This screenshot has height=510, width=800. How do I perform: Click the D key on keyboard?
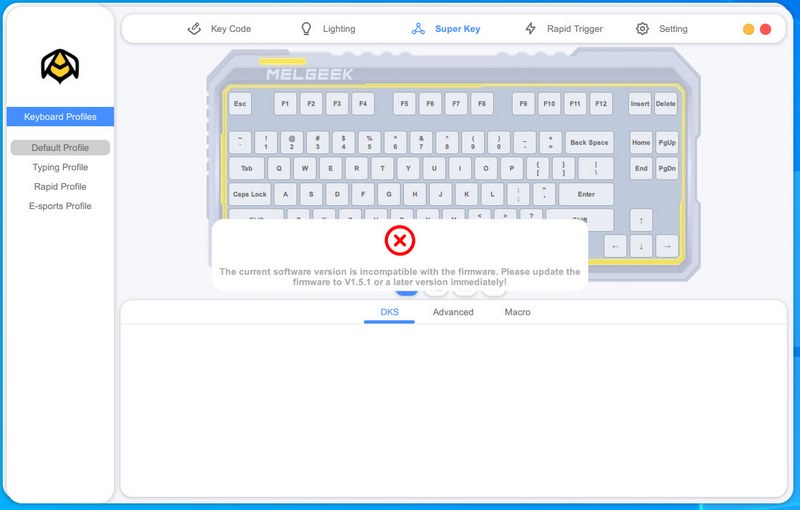[337, 194]
